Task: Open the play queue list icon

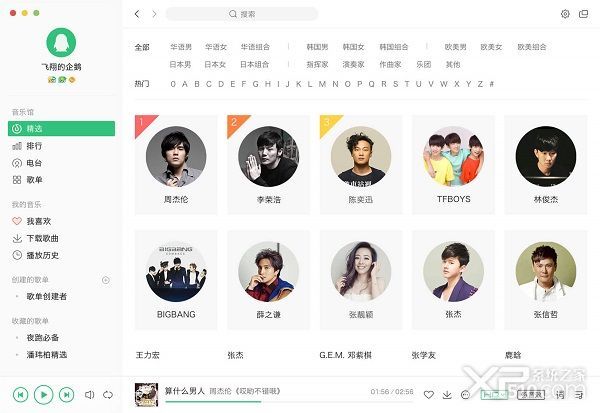Action: [579, 395]
